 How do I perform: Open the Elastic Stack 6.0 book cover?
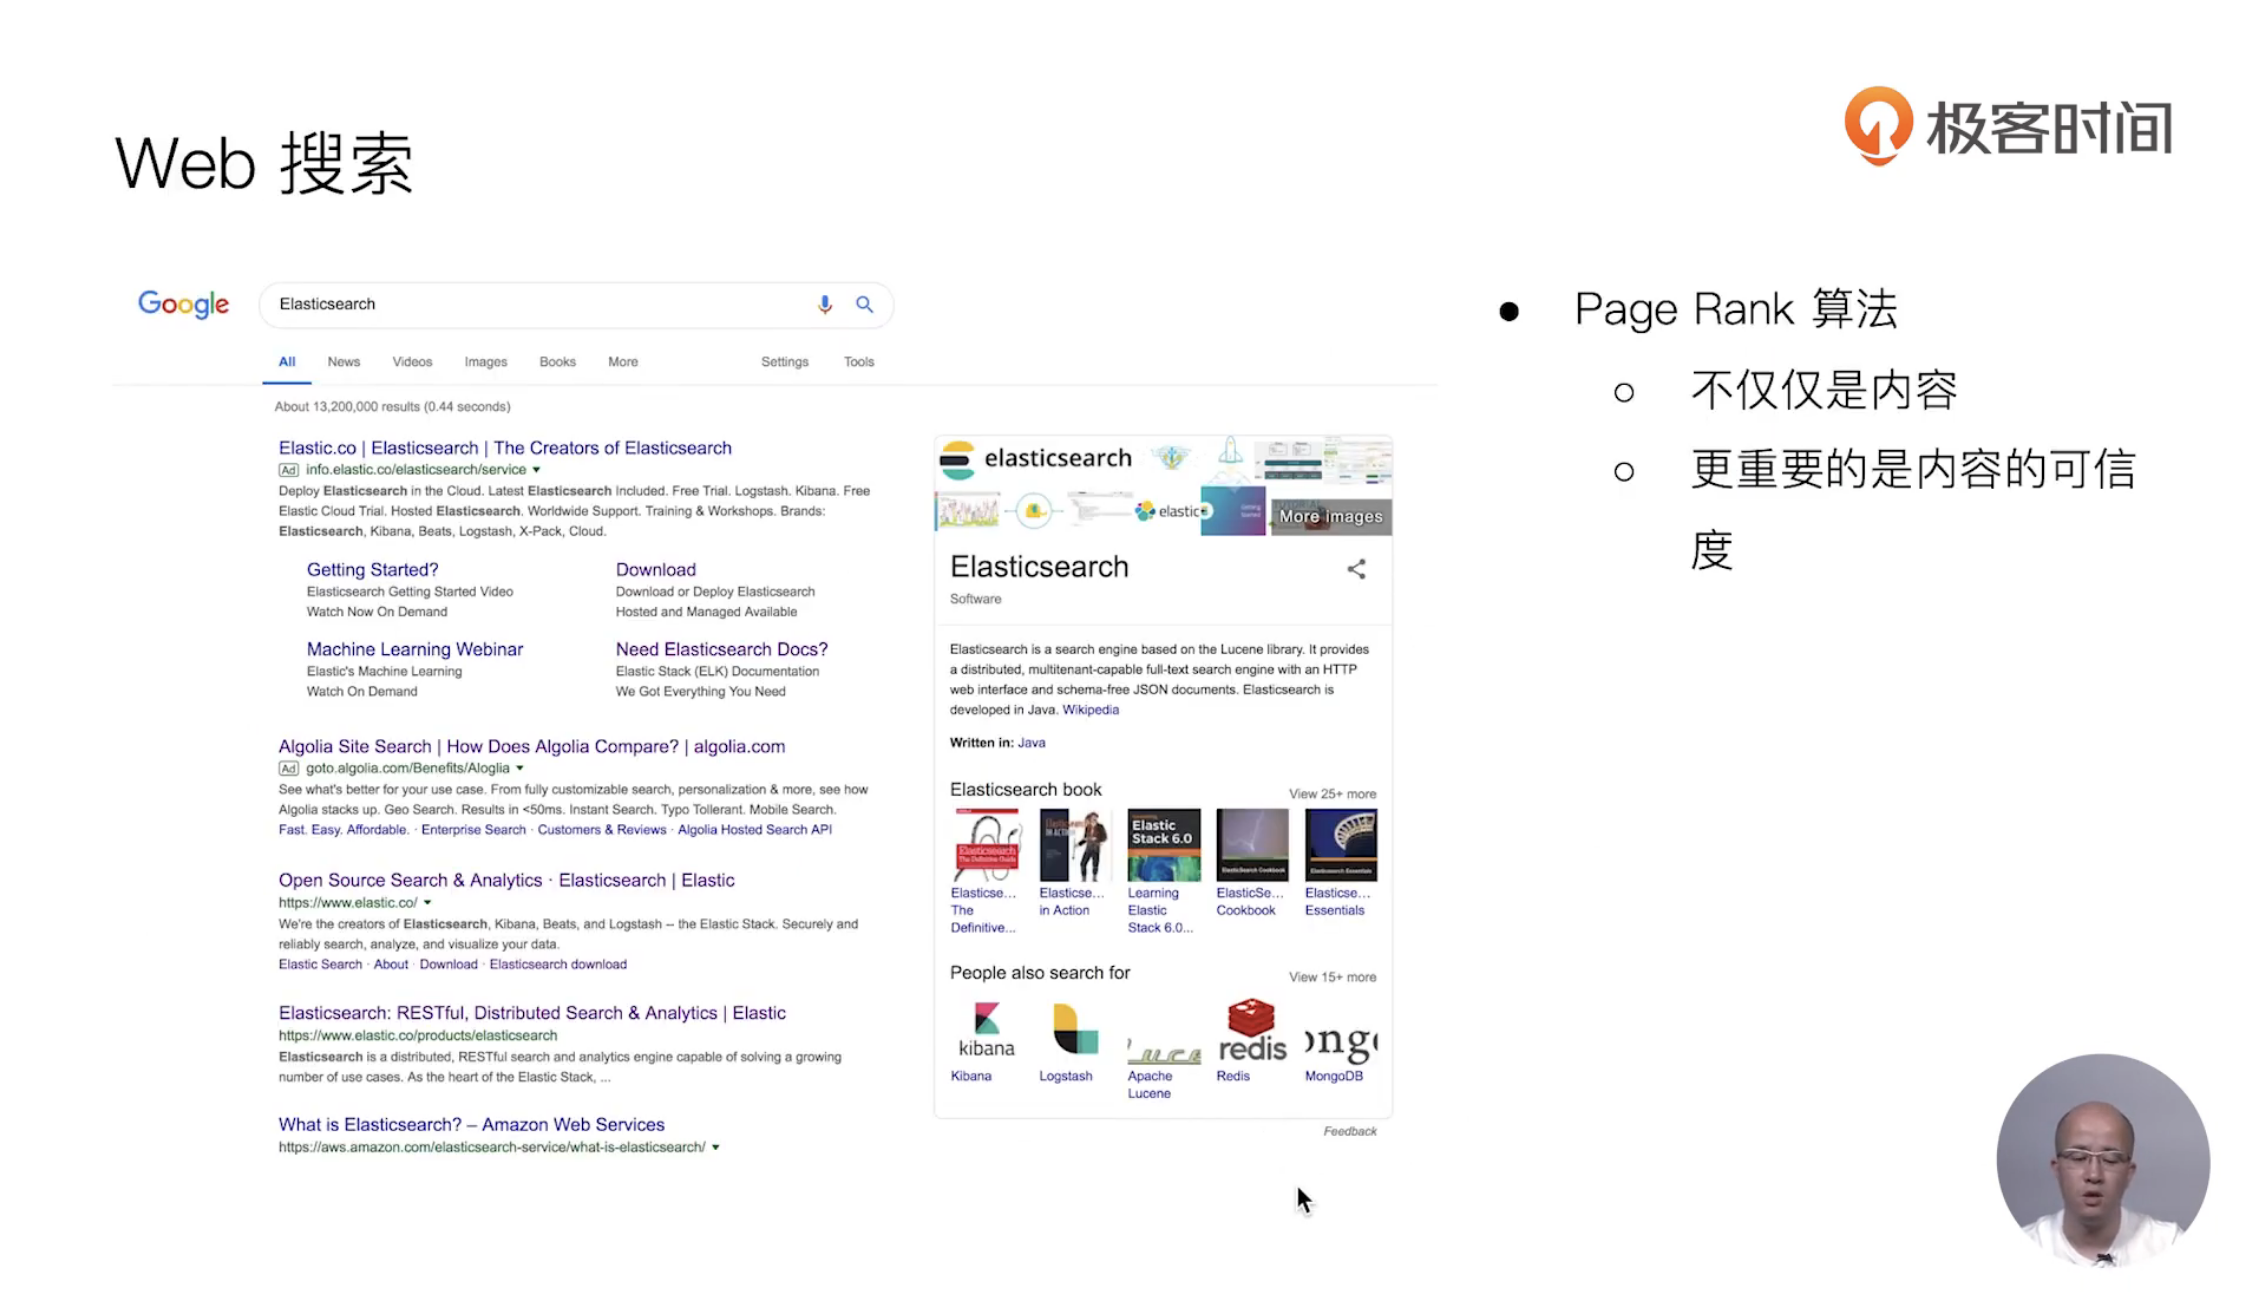coord(1163,844)
